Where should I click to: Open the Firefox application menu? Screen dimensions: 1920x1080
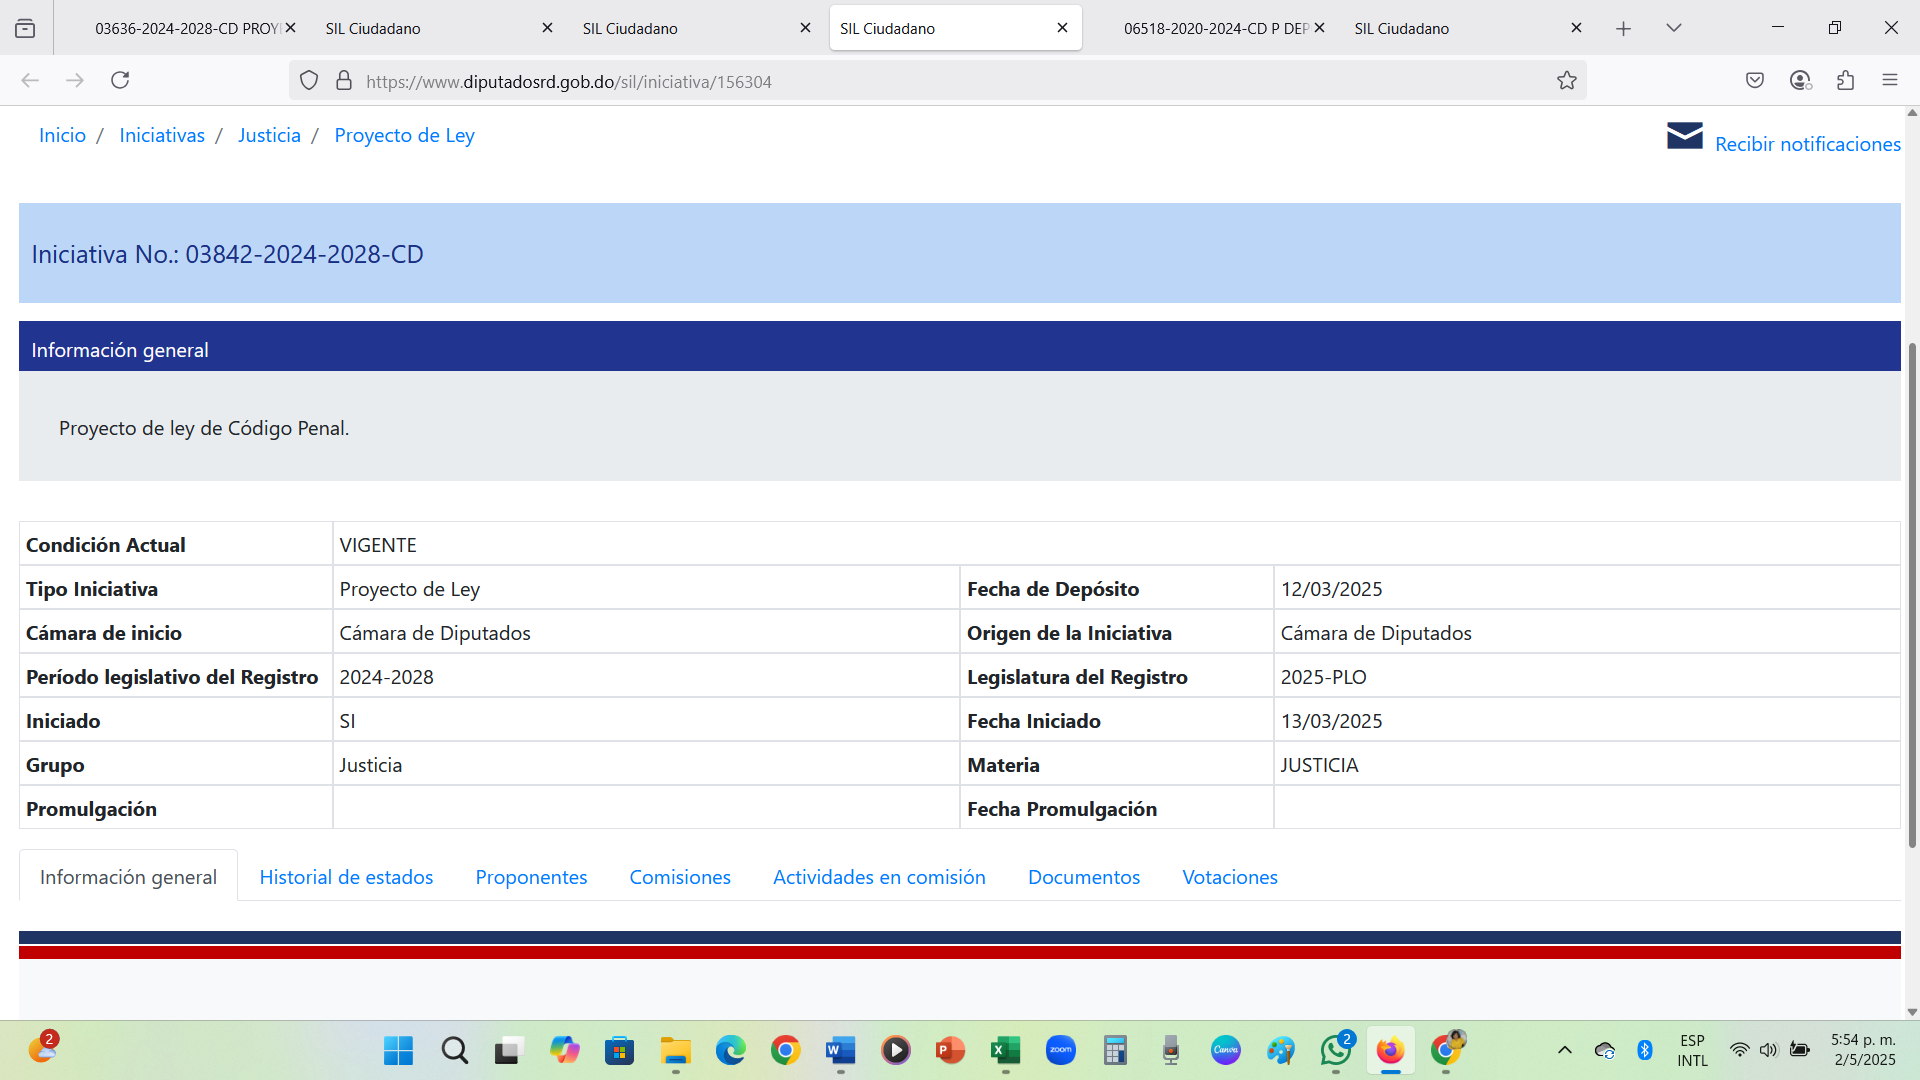(1889, 81)
